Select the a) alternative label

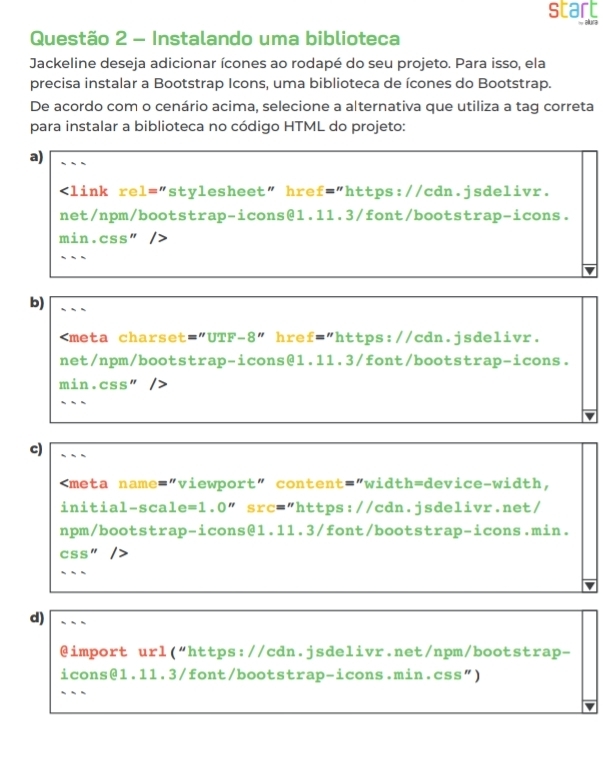pyautogui.click(x=36, y=156)
